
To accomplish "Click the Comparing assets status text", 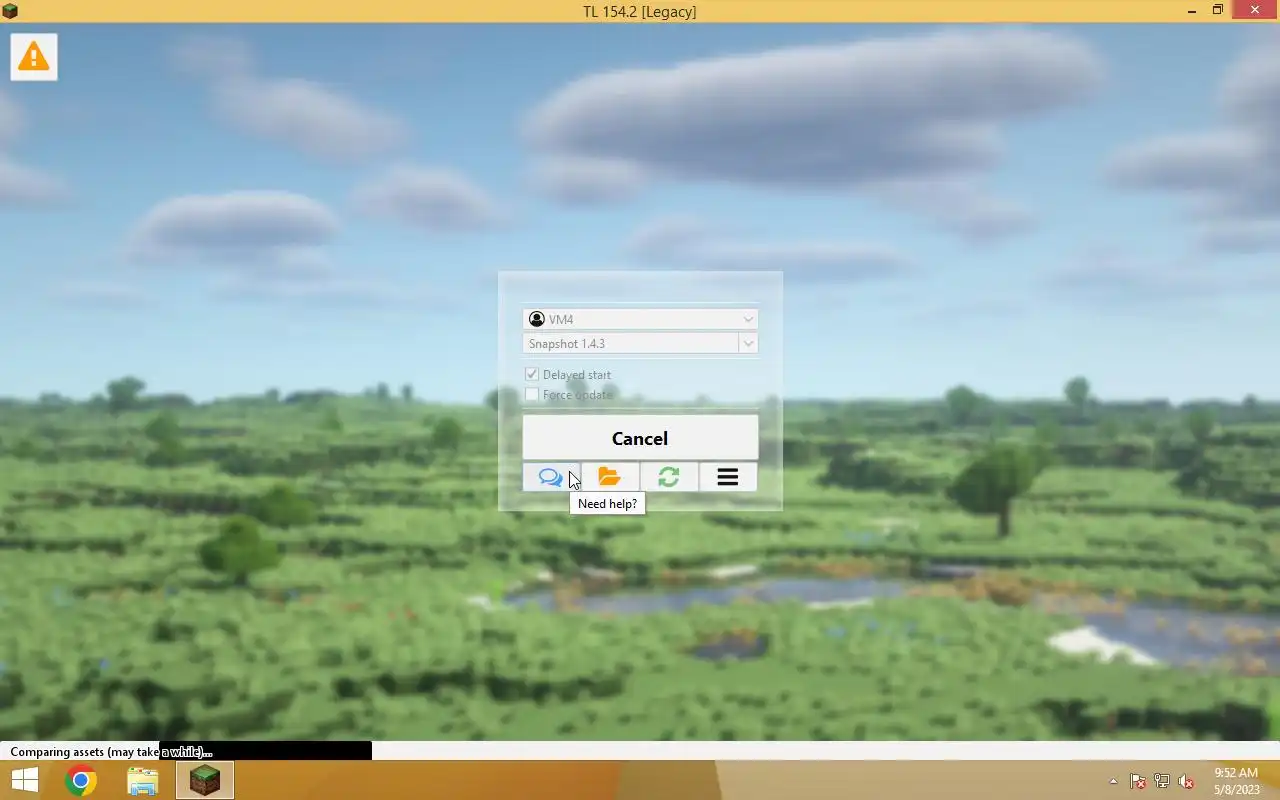I will [111, 751].
